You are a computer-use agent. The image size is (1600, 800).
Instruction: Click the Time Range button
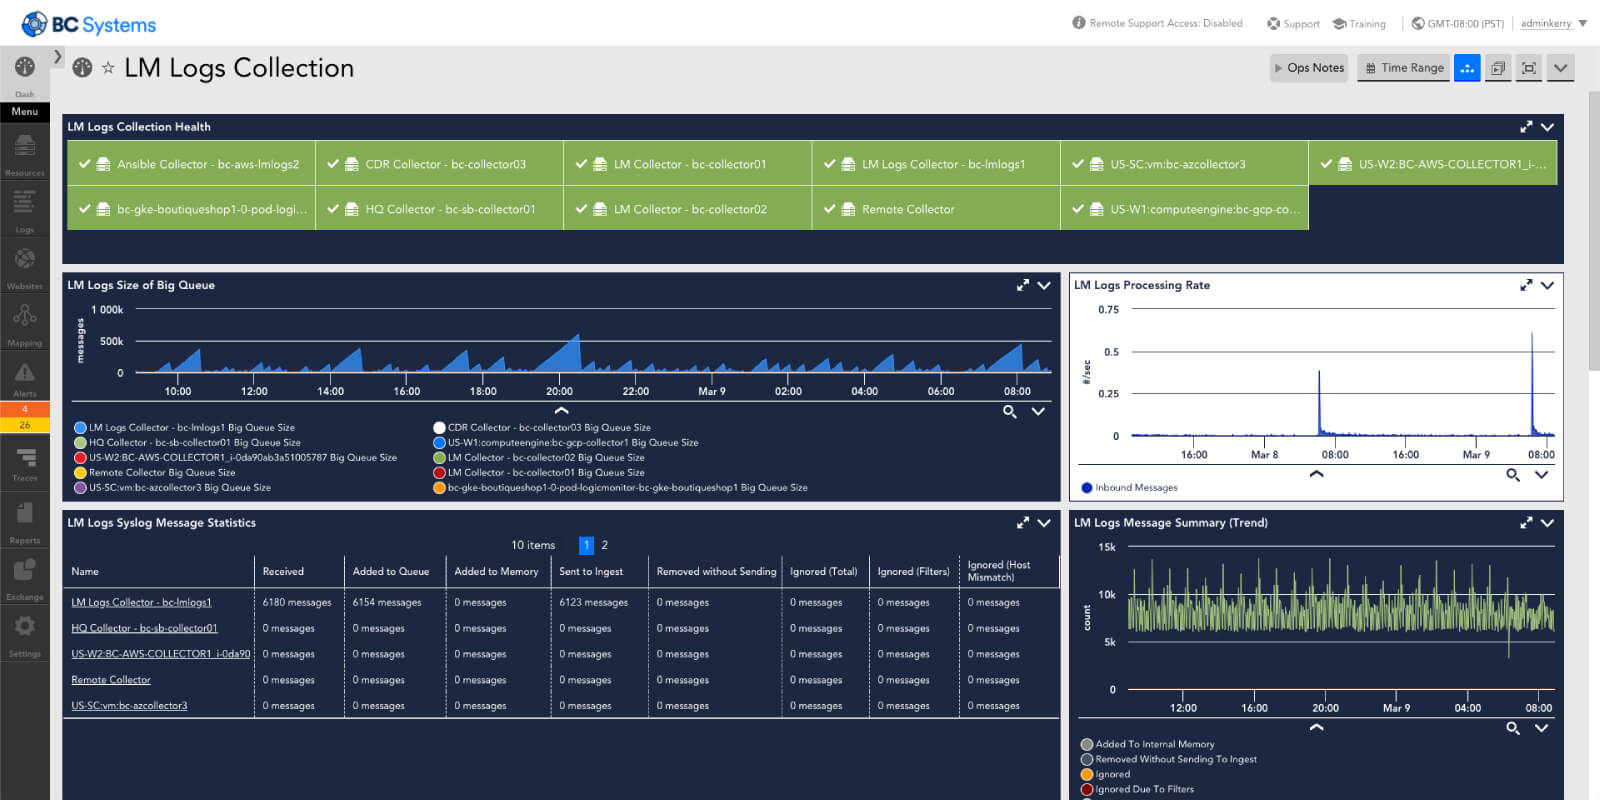(x=1403, y=68)
